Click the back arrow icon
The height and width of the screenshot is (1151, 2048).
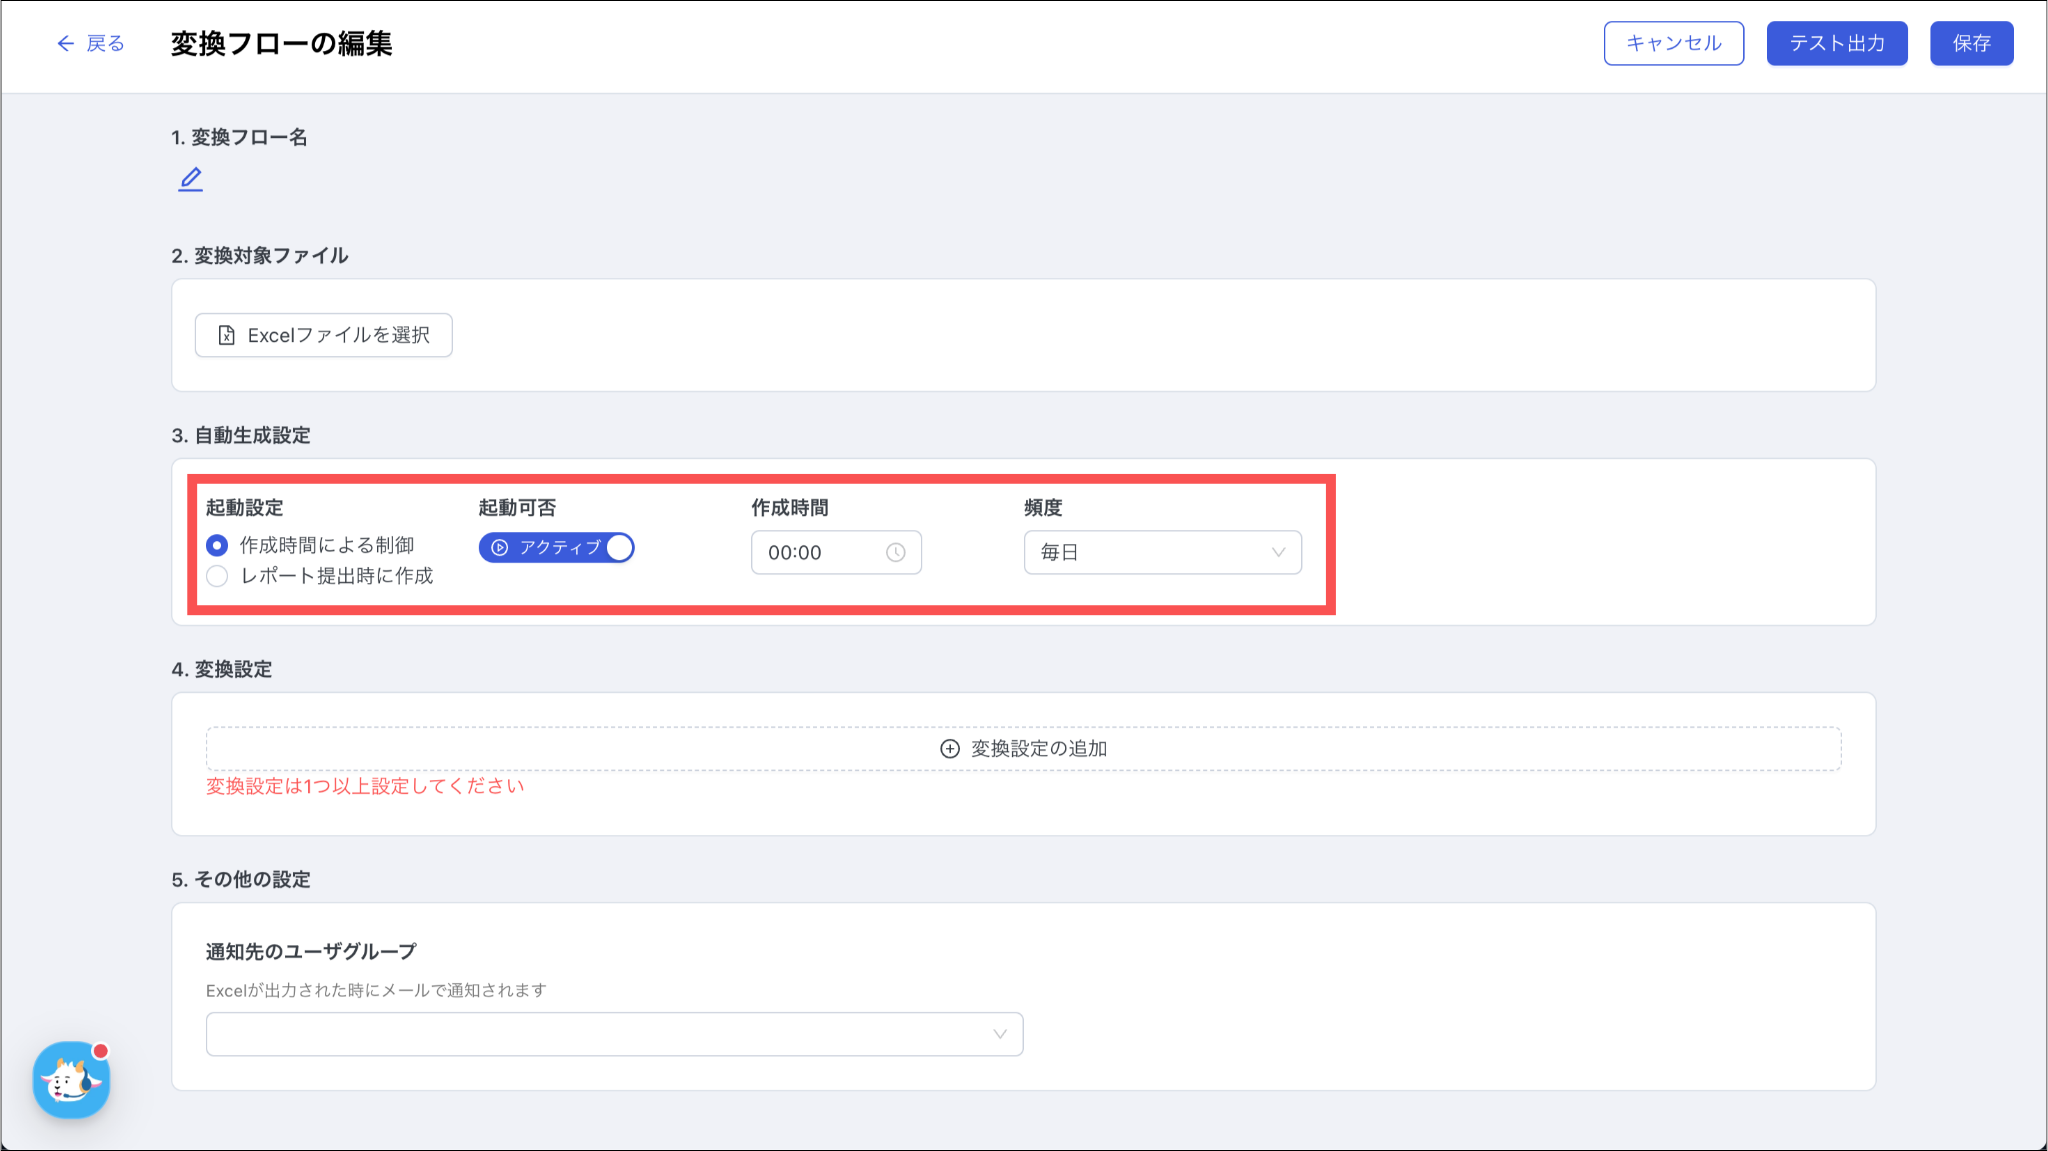[65, 43]
